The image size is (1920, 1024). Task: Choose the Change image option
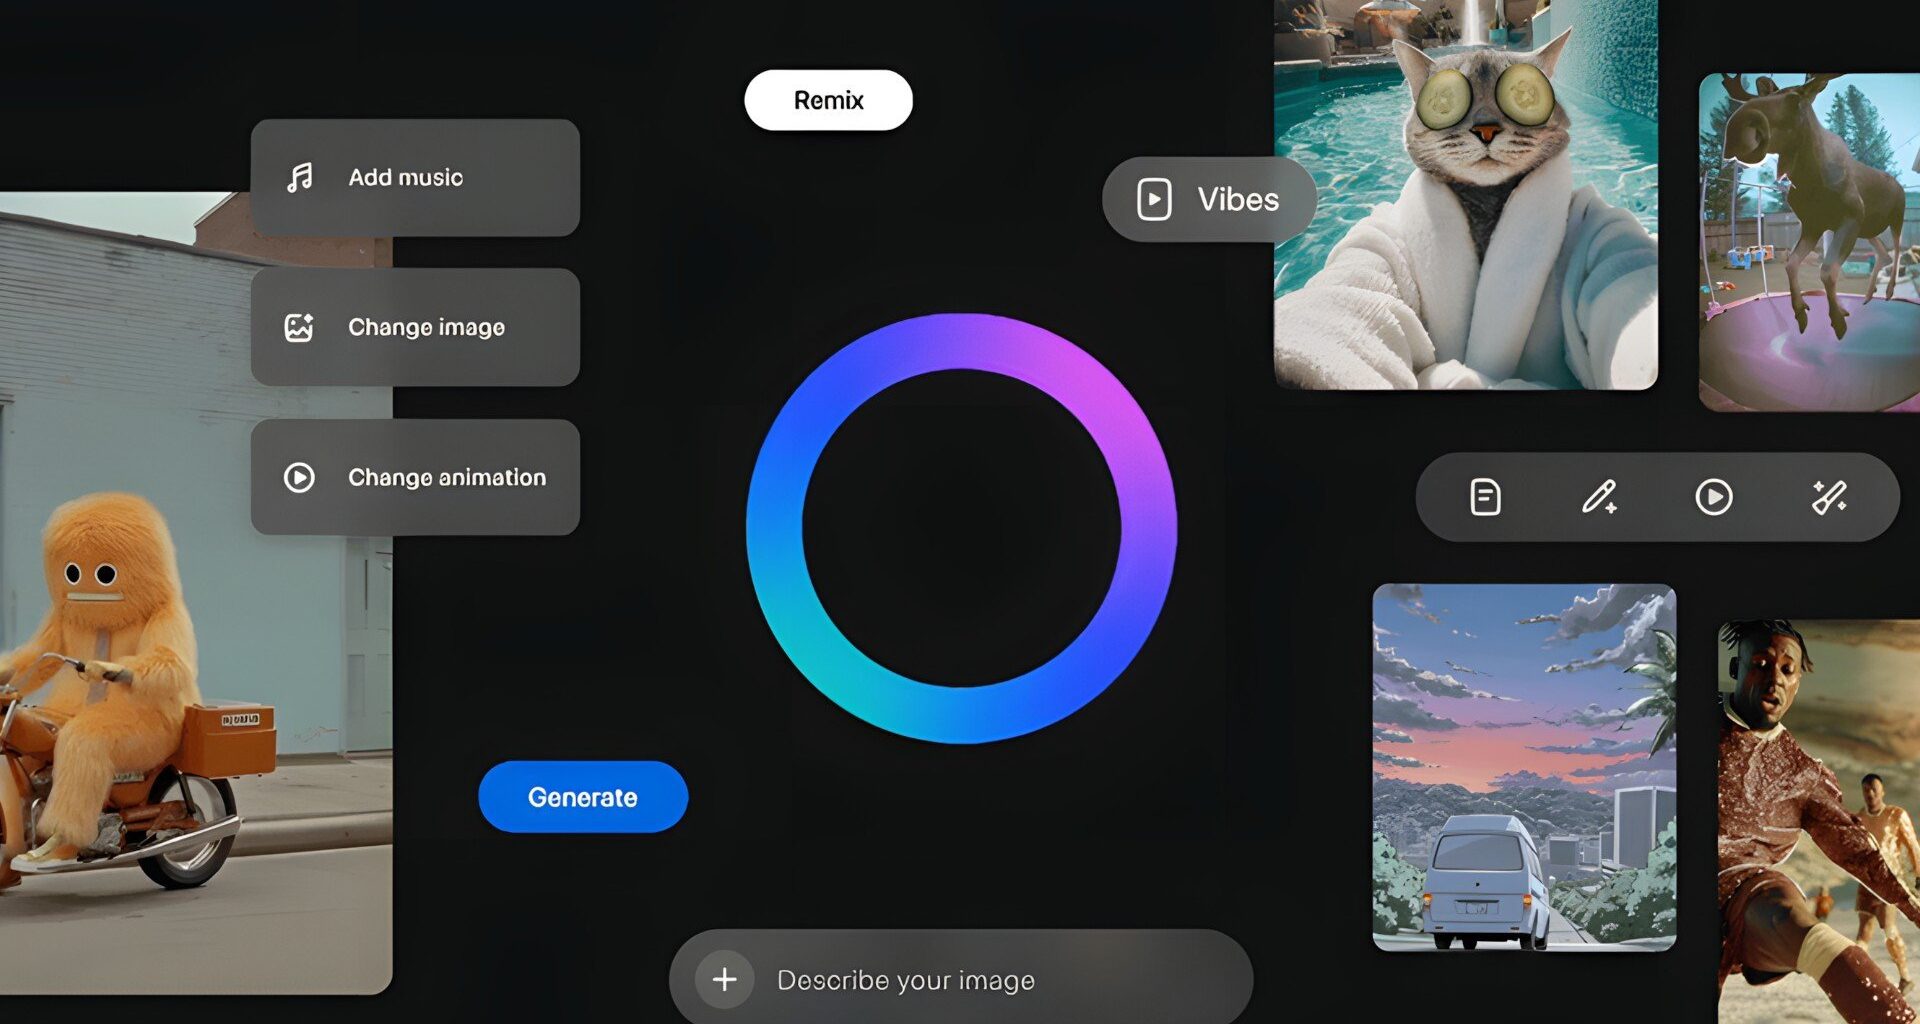pos(415,327)
